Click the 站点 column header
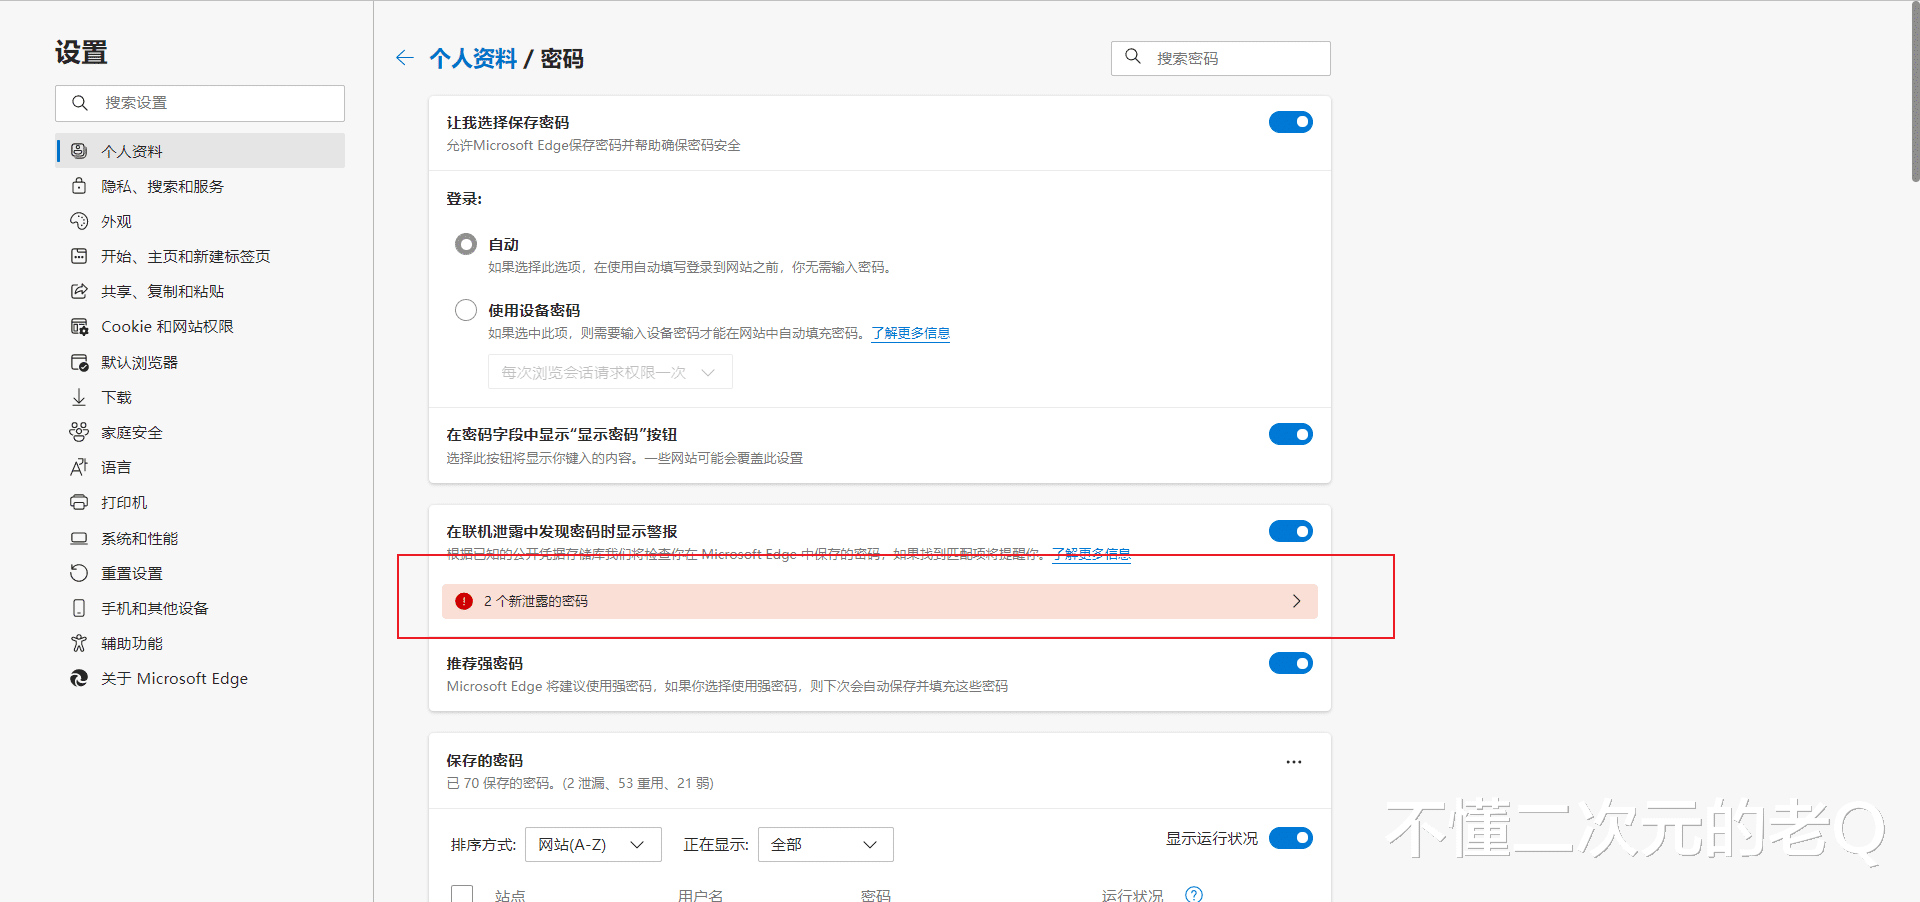The height and width of the screenshot is (902, 1920). point(510,895)
